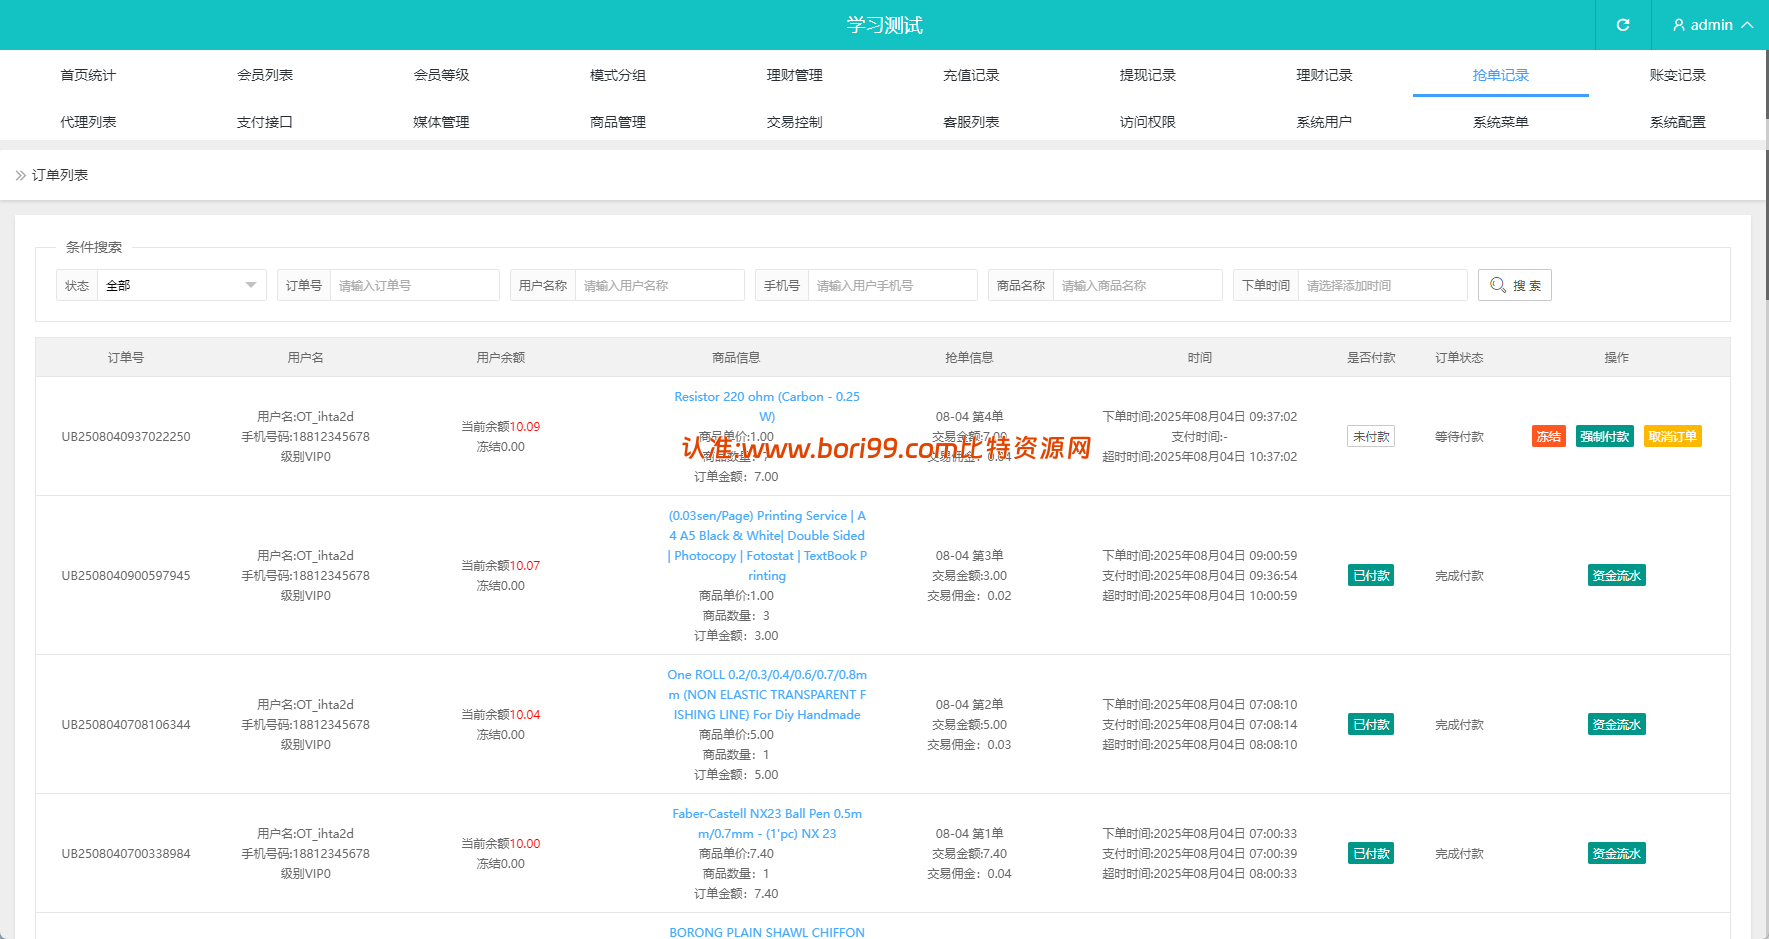Viewport: 1769px width, 939px height.
Task: Open the admin user menu
Action: 1712,25
